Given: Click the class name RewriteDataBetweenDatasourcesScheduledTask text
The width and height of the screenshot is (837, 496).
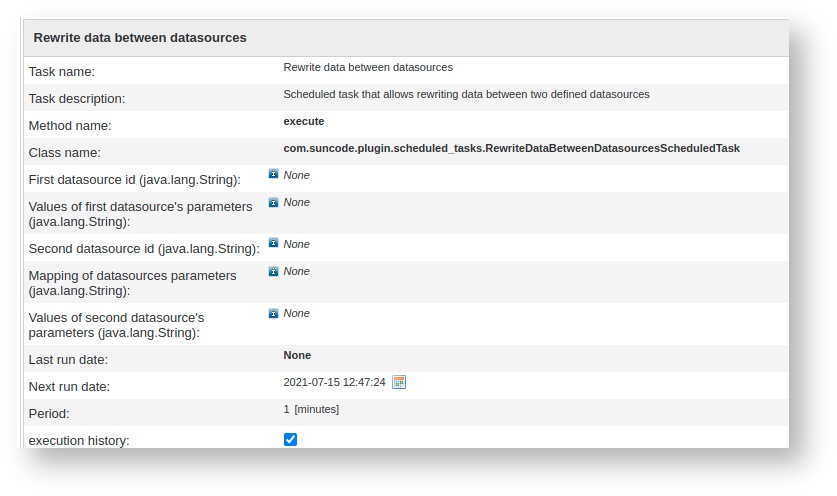Looking at the screenshot, I should [511, 148].
